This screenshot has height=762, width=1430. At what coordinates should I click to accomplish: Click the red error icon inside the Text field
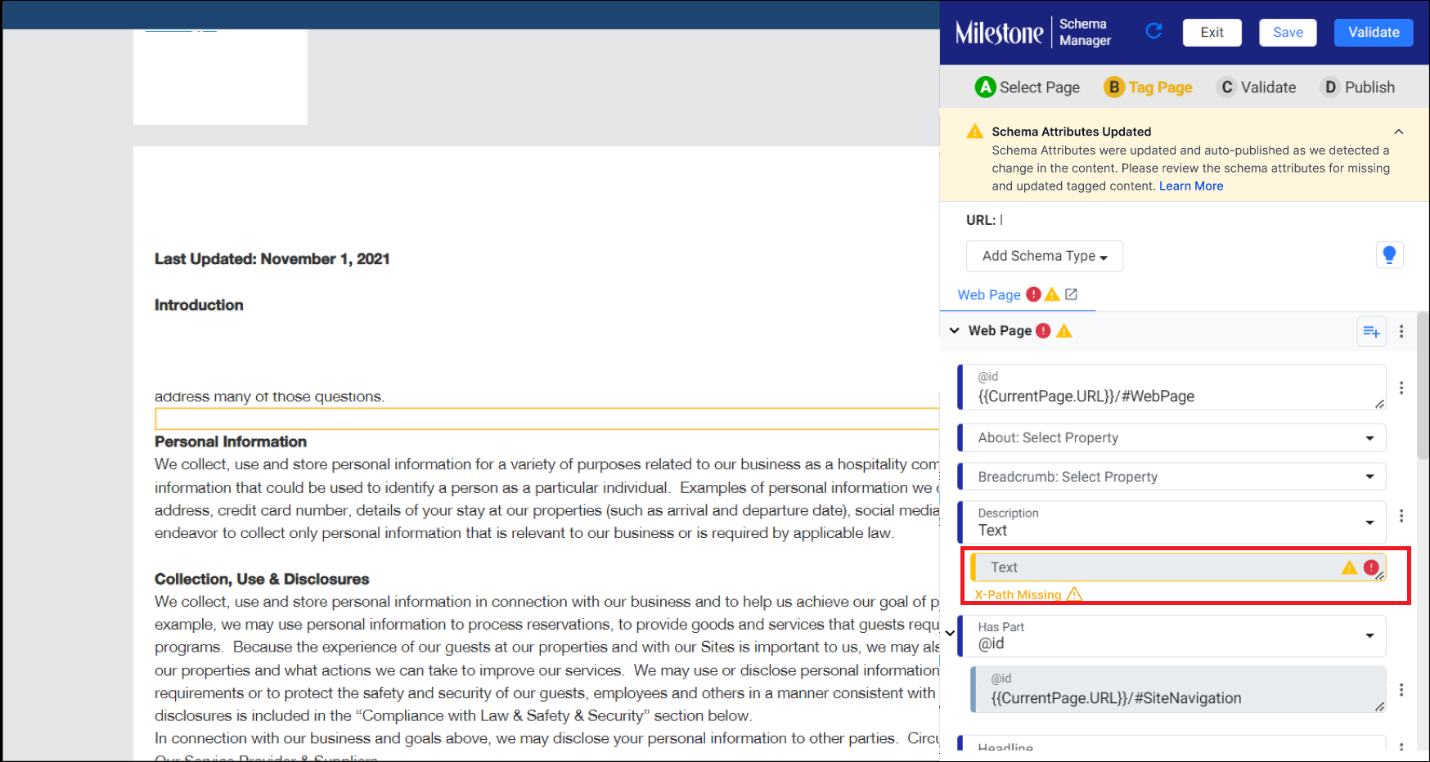[1371, 567]
